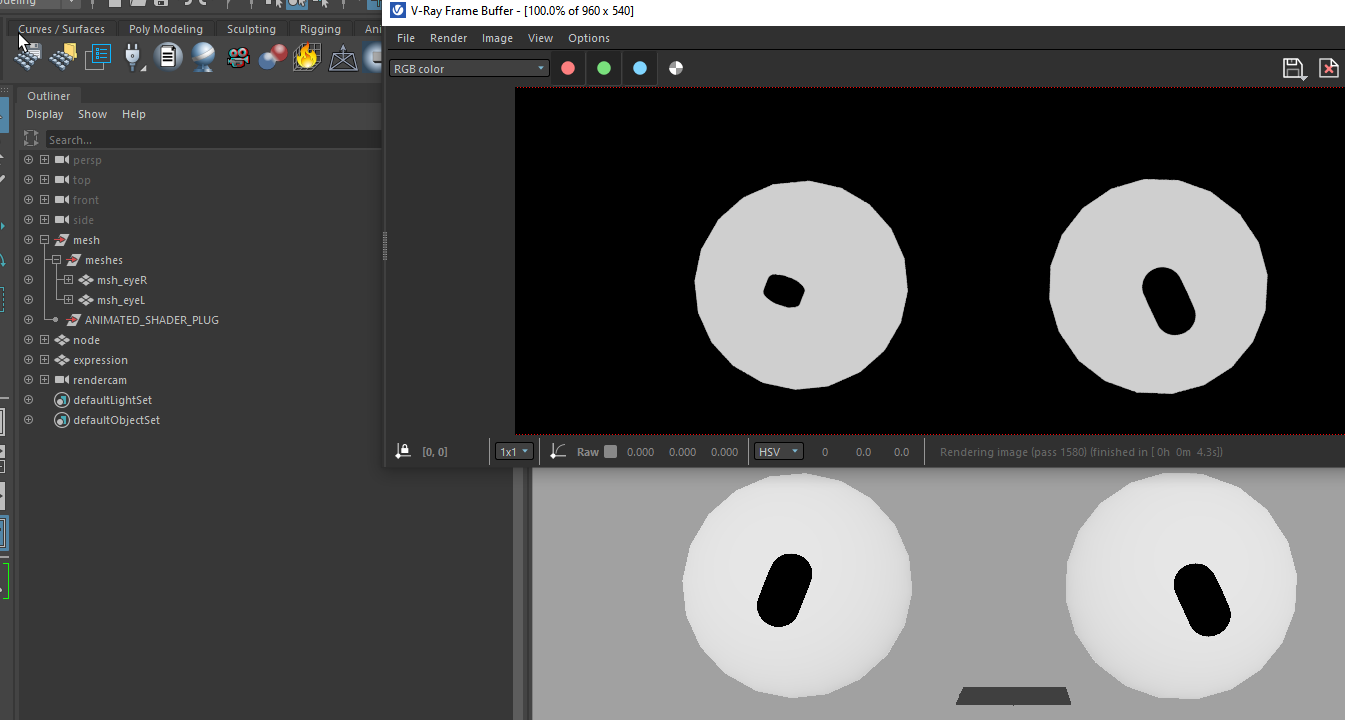This screenshot has width=1345, height=720.
Task: Click the color curve icon beside Raw
Action: [x=559, y=451]
